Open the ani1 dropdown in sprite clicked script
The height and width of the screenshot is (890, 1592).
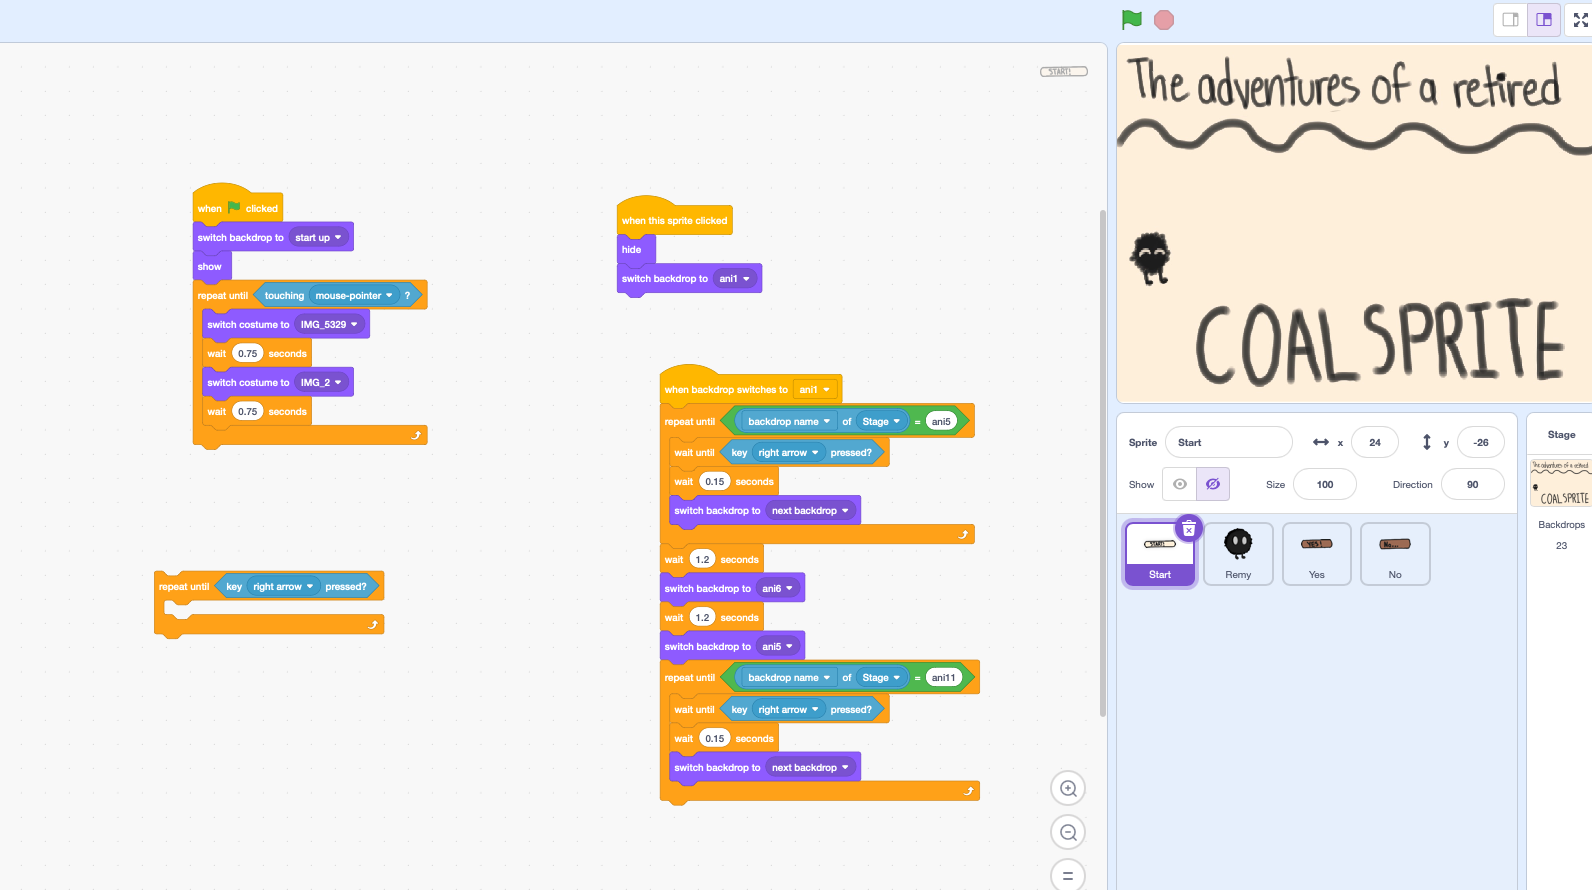coord(735,278)
